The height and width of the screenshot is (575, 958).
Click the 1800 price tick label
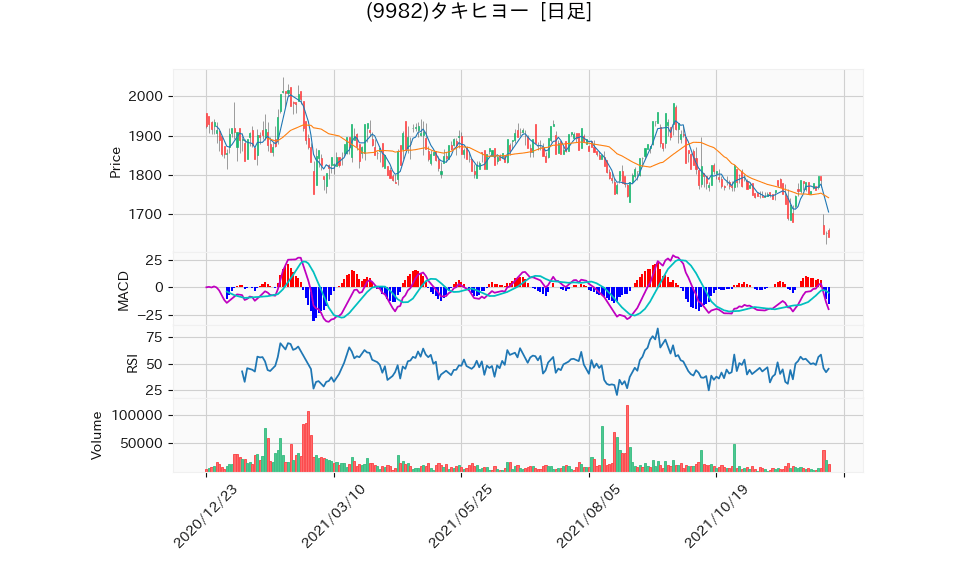click(x=145, y=175)
